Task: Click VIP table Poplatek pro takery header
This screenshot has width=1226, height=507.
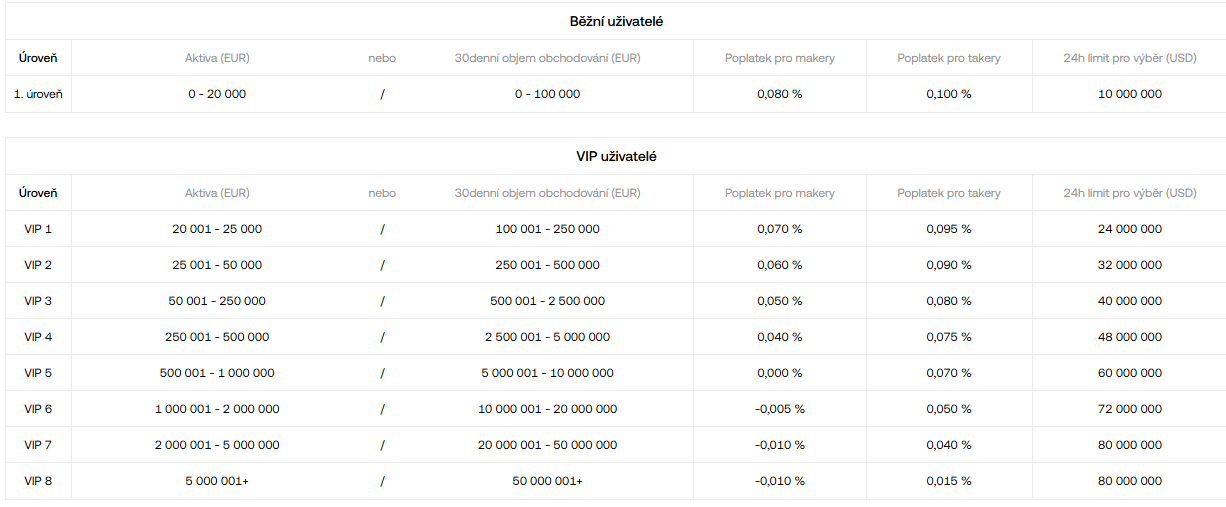Action: [948, 193]
